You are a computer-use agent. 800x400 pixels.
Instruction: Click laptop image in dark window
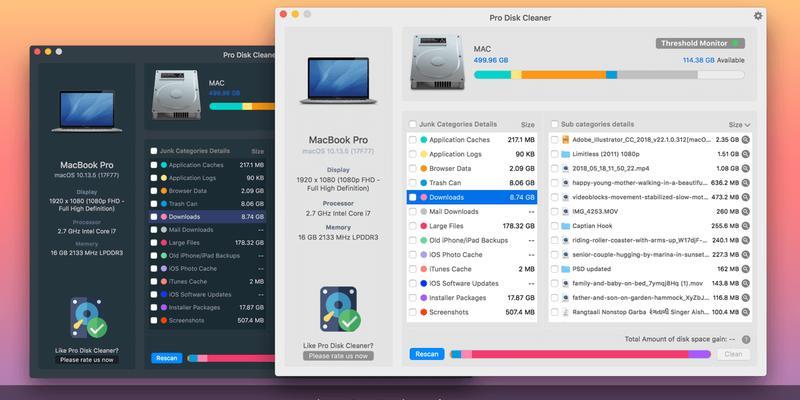(x=87, y=111)
